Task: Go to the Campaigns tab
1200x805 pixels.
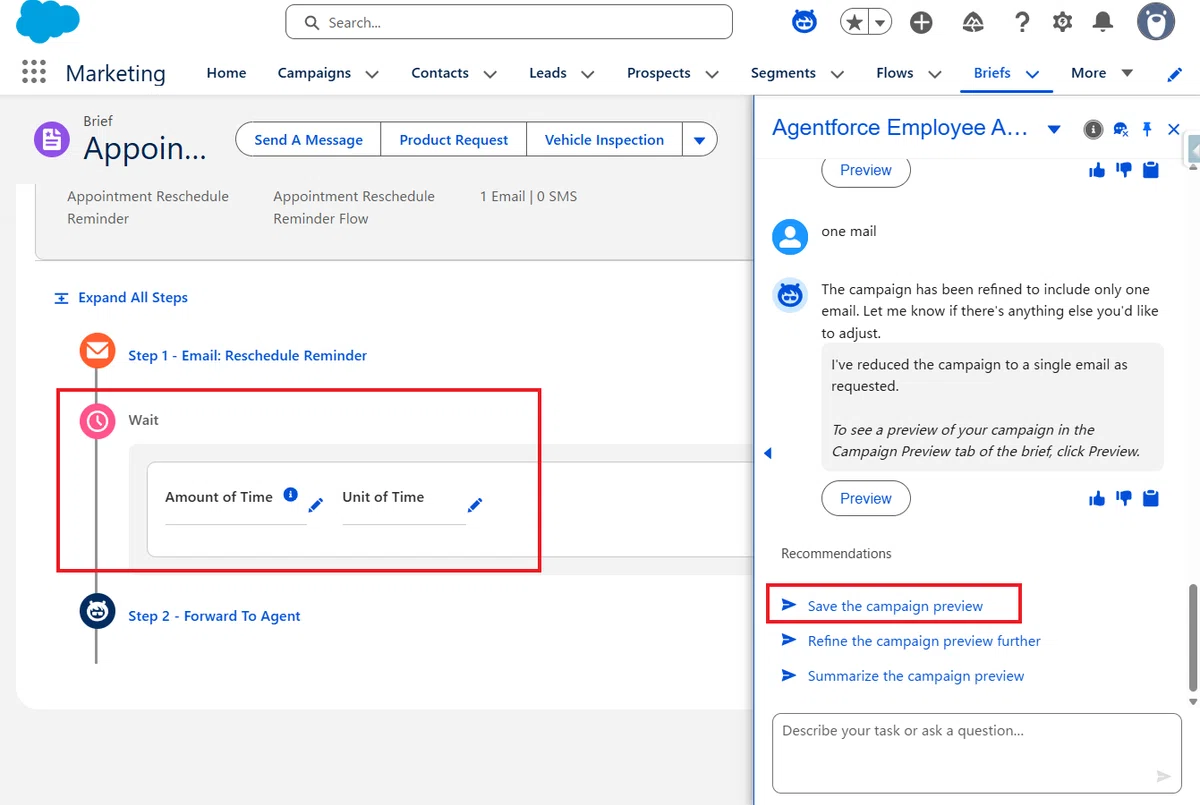Action: pyautogui.click(x=314, y=73)
